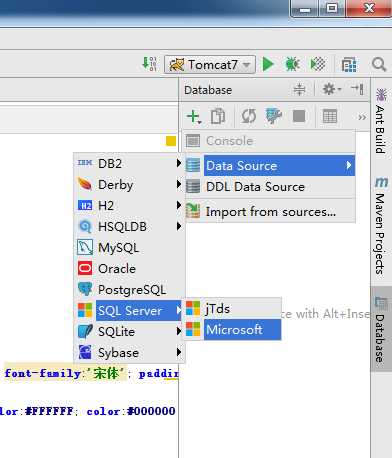
Task: Select the Microsoft driver option
Action: tap(233, 330)
